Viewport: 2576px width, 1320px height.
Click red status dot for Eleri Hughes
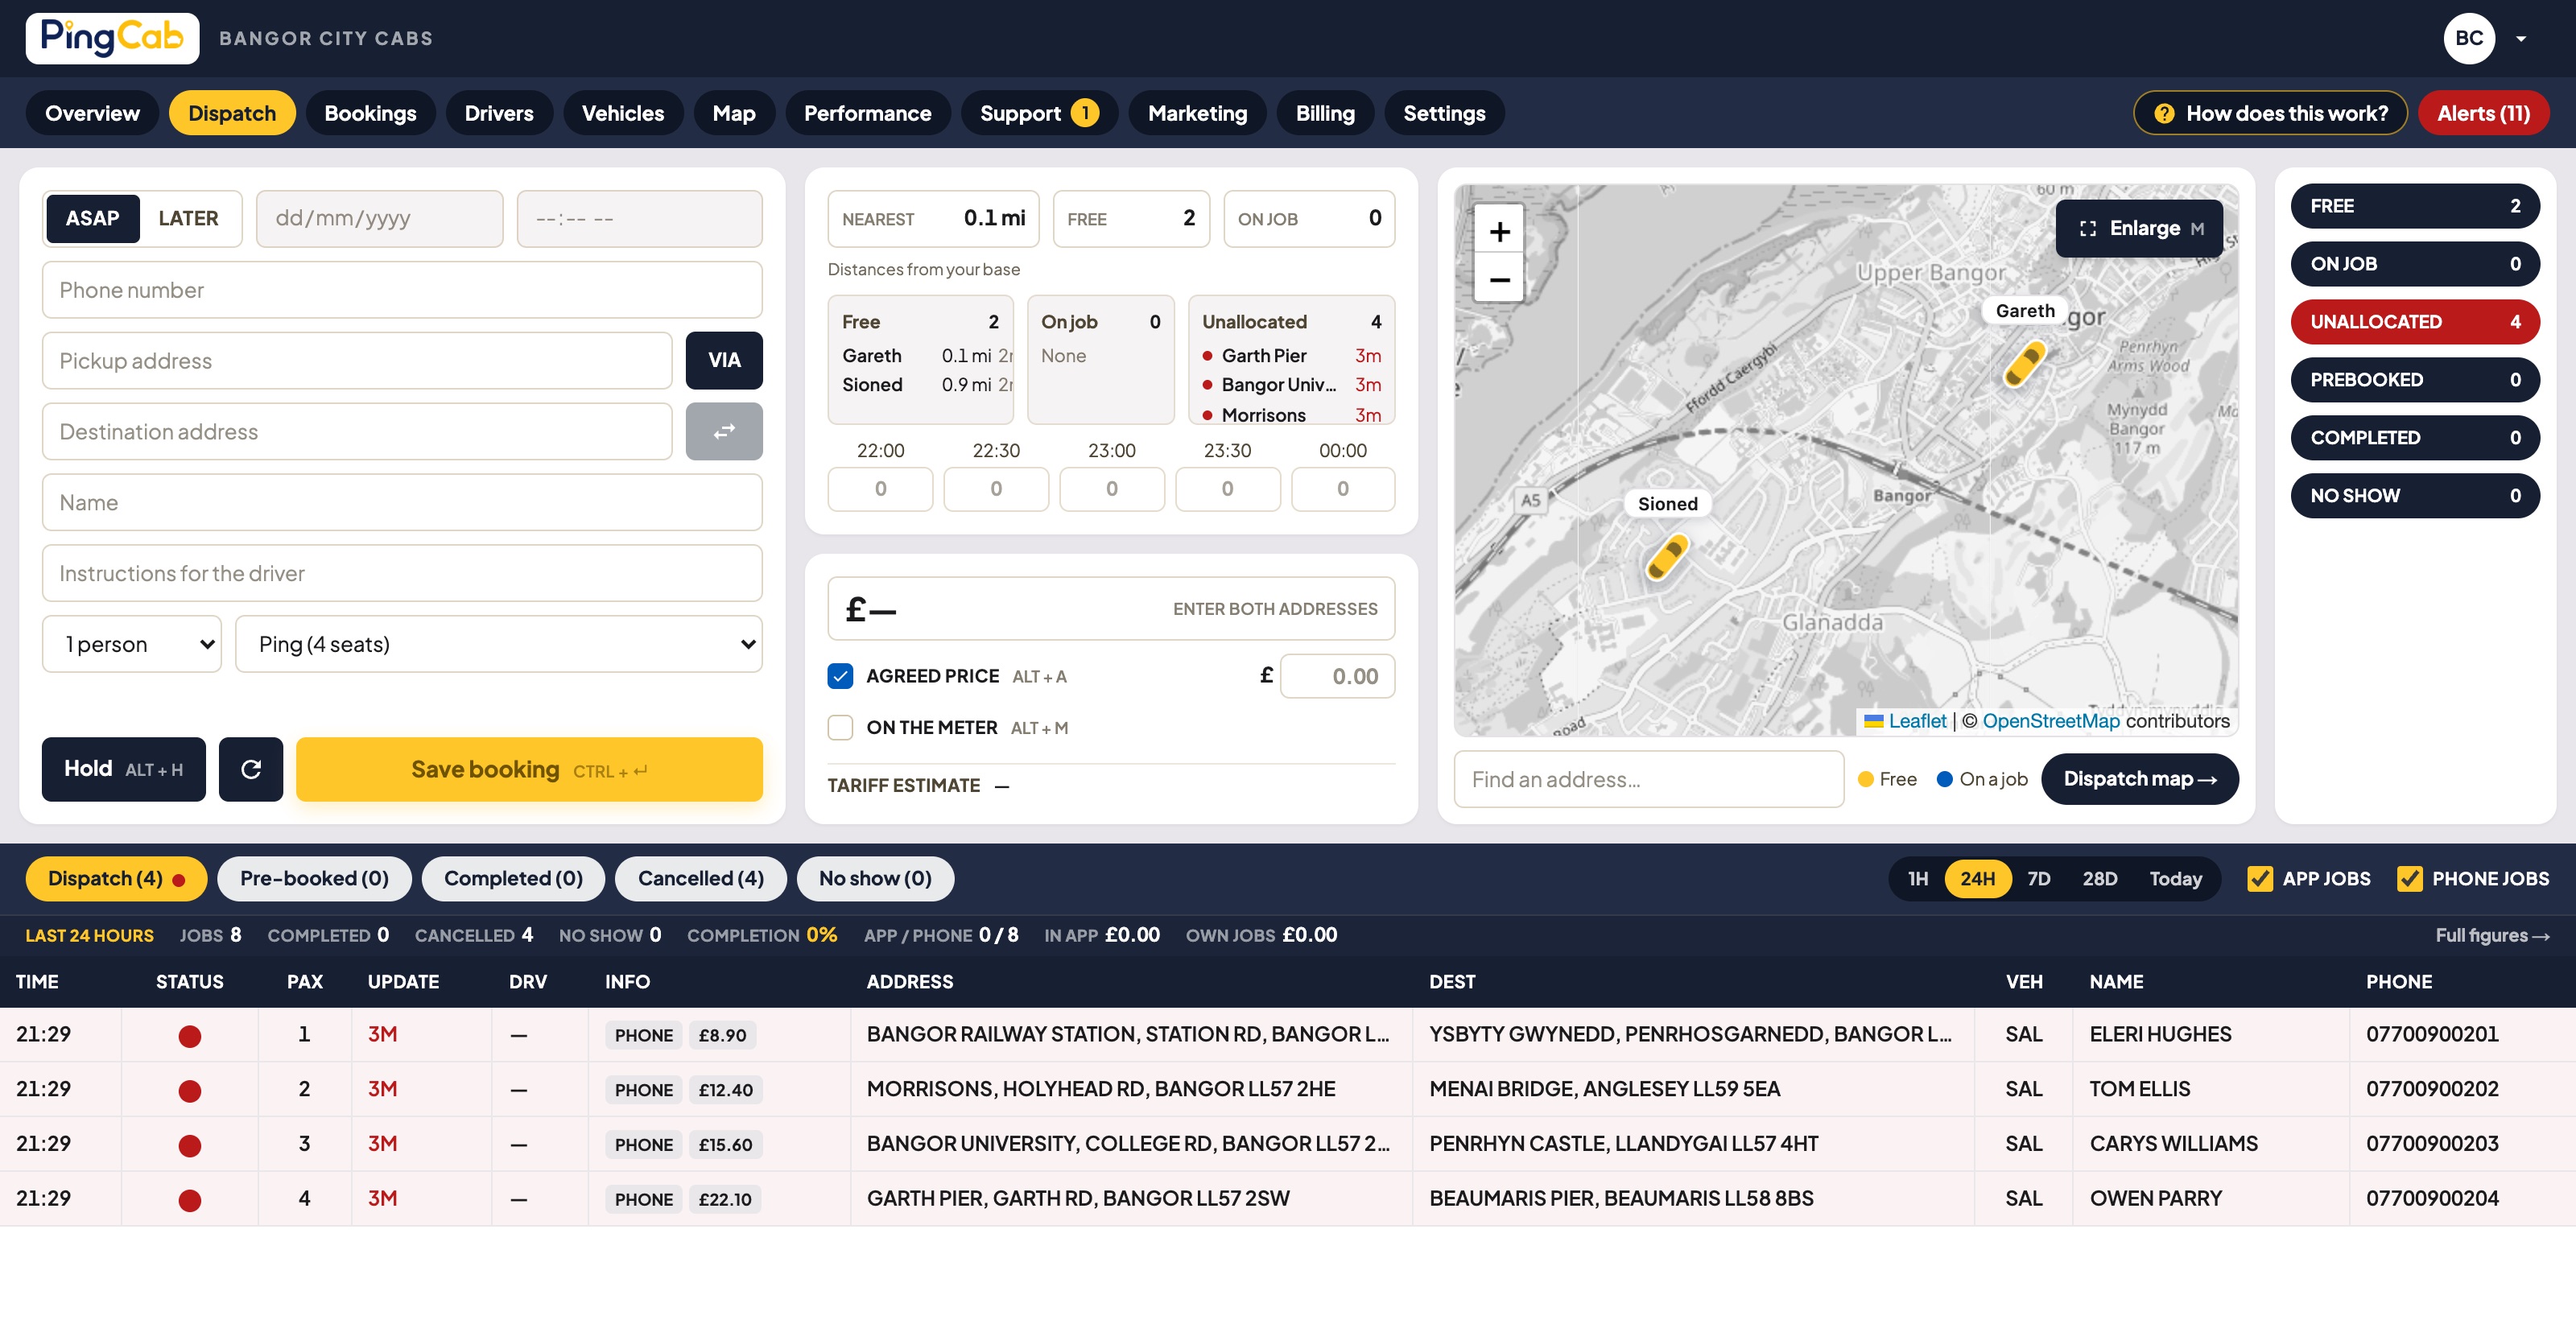click(189, 1036)
